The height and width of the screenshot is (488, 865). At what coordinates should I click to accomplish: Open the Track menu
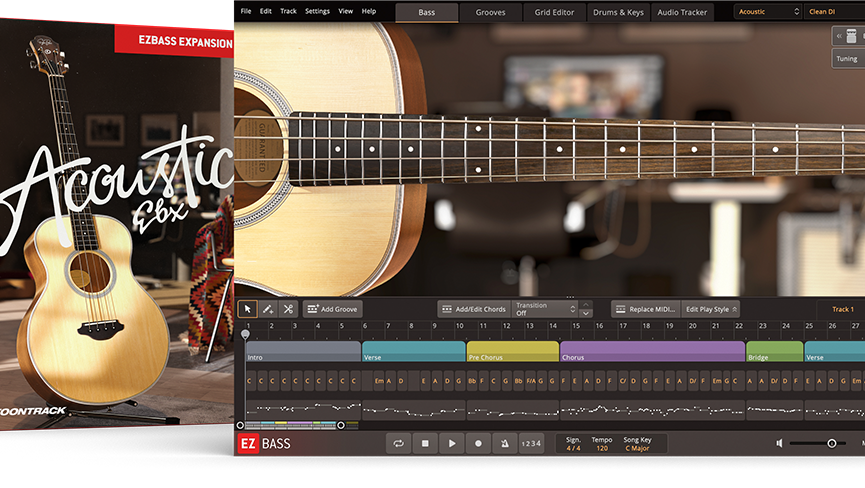[288, 11]
